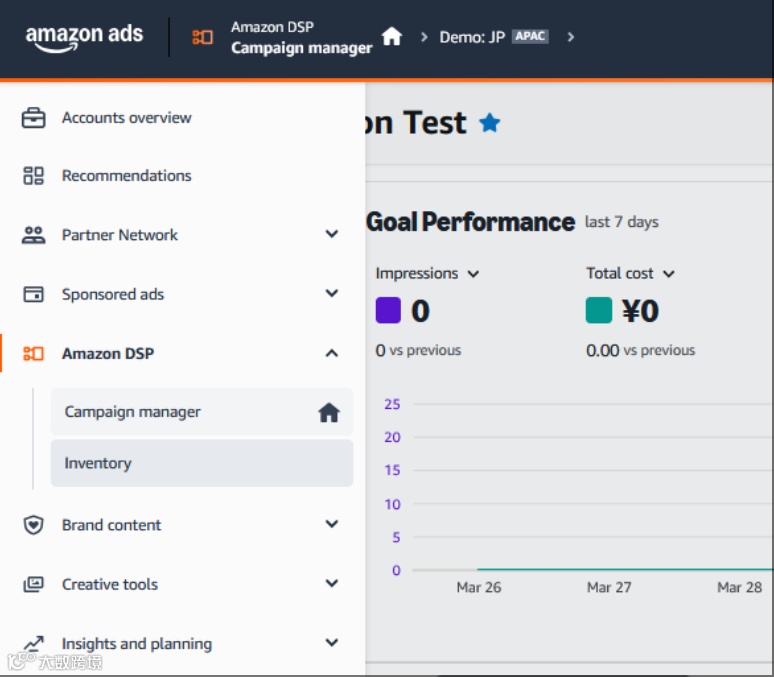Click the Amazon DSP icon in header
This screenshot has height=677, width=774.
click(202, 37)
